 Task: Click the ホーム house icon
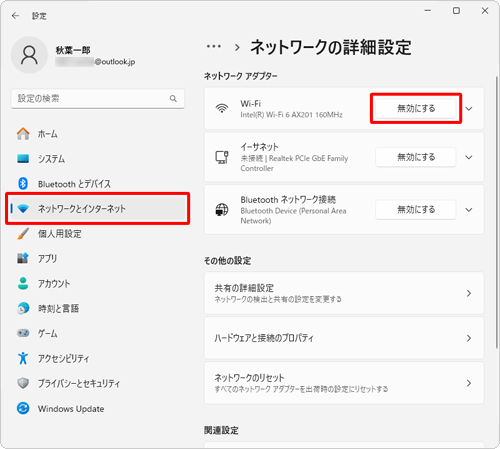(23, 134)
